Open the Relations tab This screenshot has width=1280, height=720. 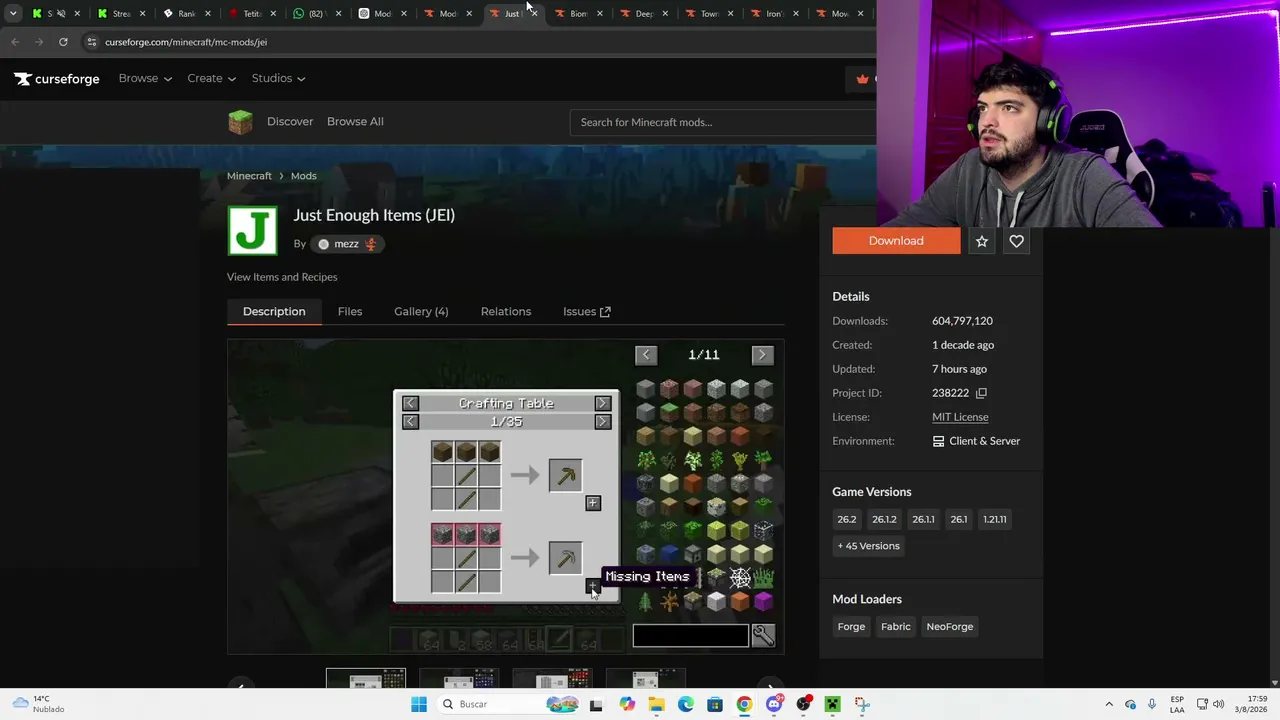[x=506, y=312]
